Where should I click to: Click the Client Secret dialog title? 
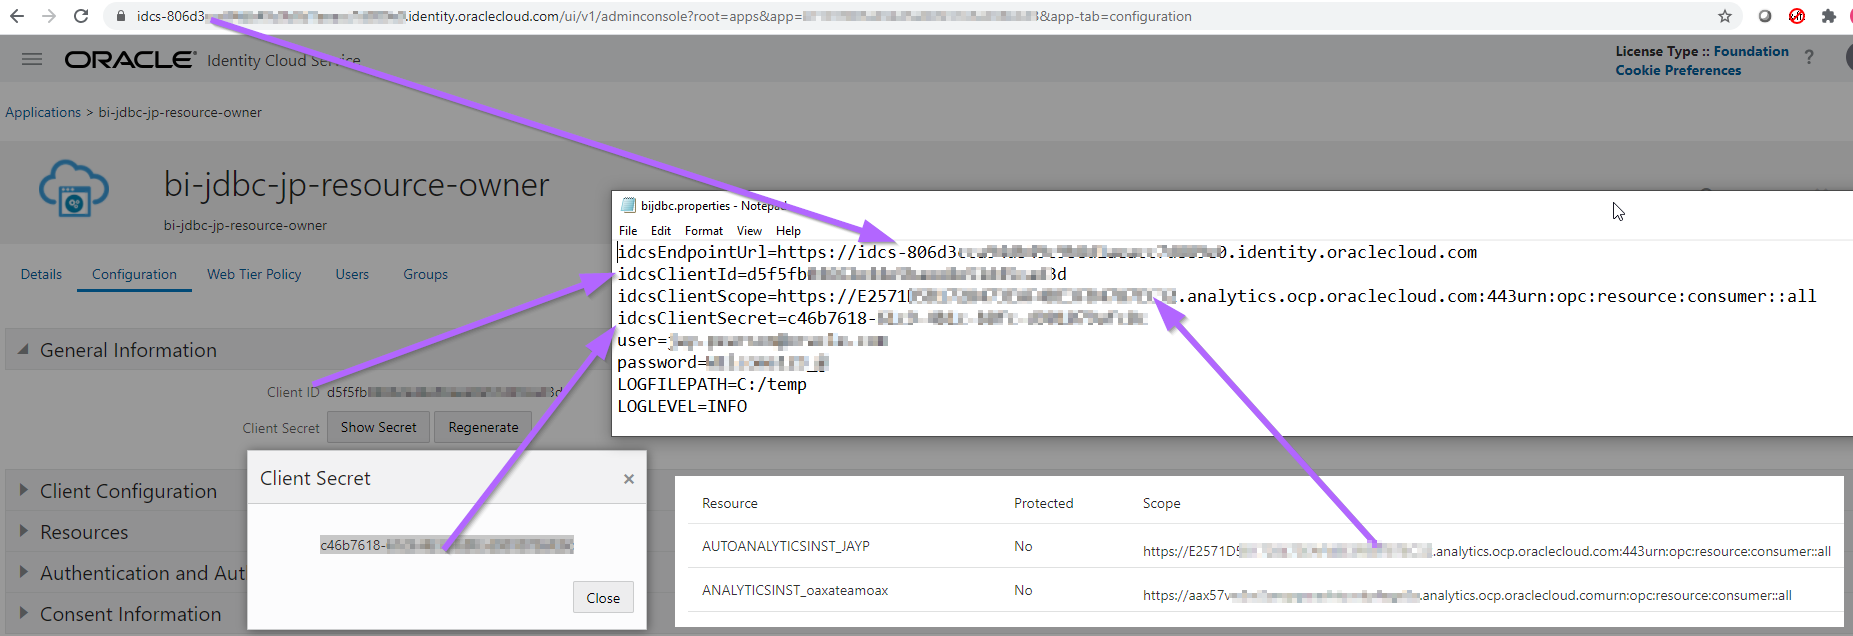pos(315,478)
